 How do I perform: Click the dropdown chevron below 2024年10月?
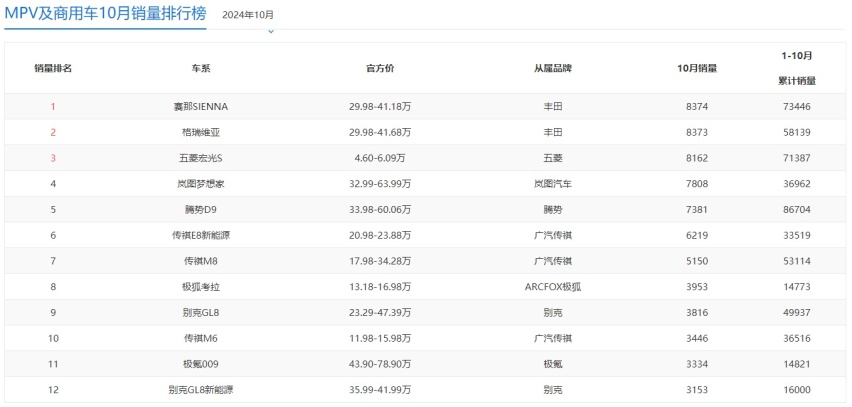(x=271, y=32)
